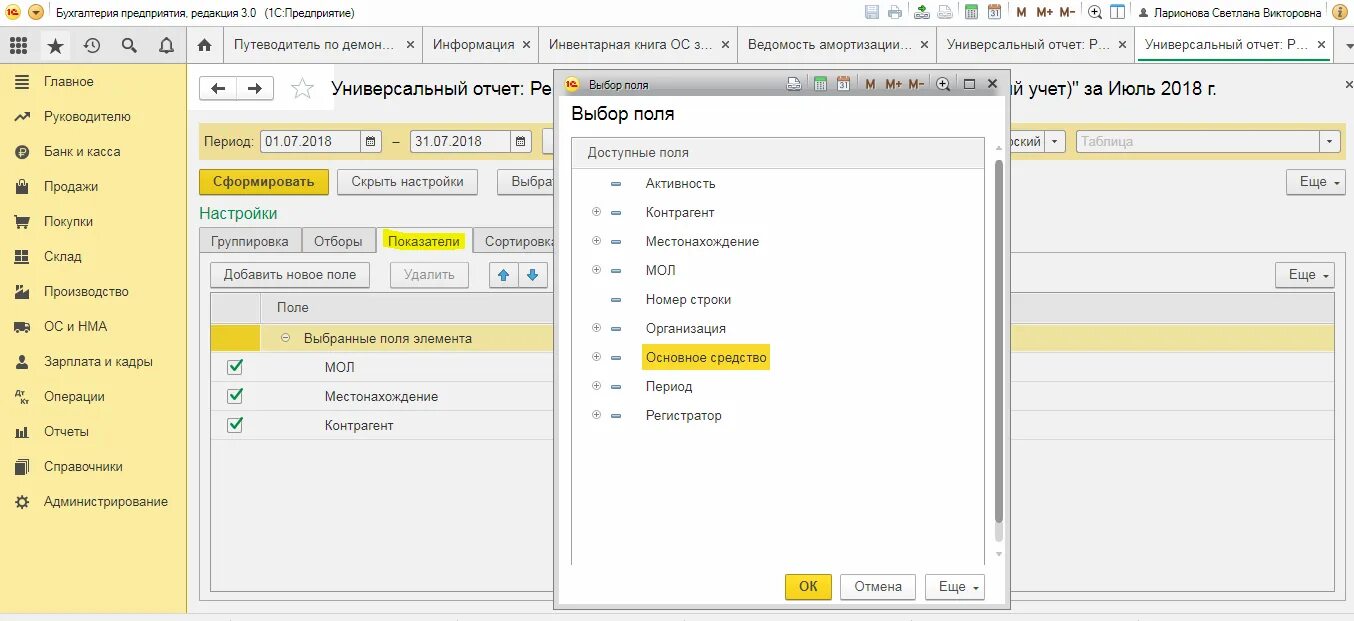Expand the Регистратор field node
The height and width of the screenshot is (621, 1354).
(596, 415)
